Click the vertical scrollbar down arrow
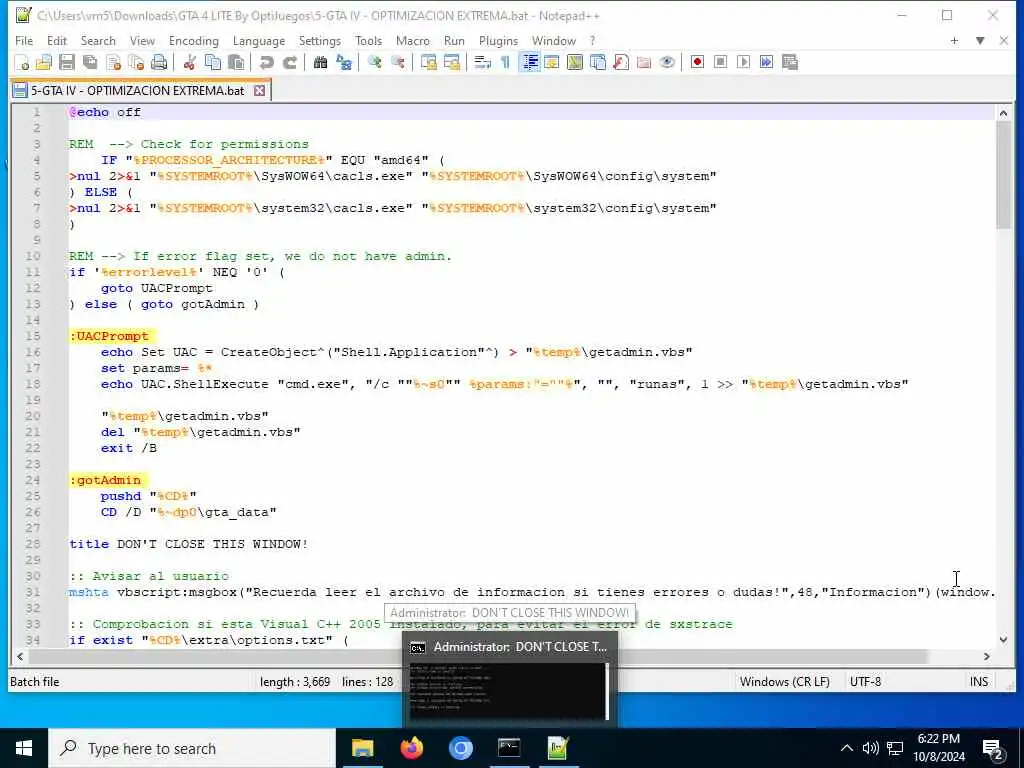 click(1004, 640)
